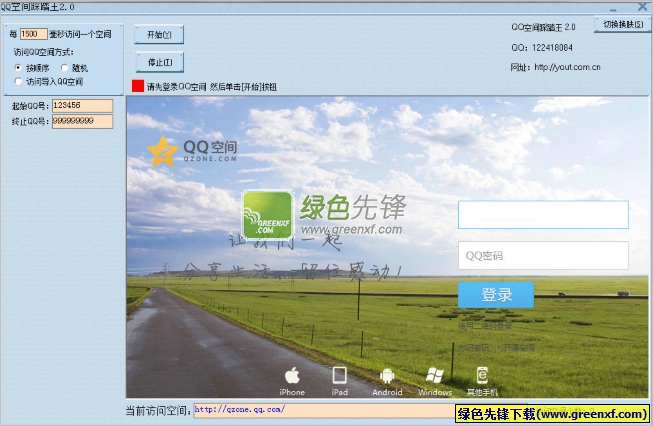Focus the QQ密码 password field
The image size is (653, 426).
pyautogui.click(x=543, y=255)
